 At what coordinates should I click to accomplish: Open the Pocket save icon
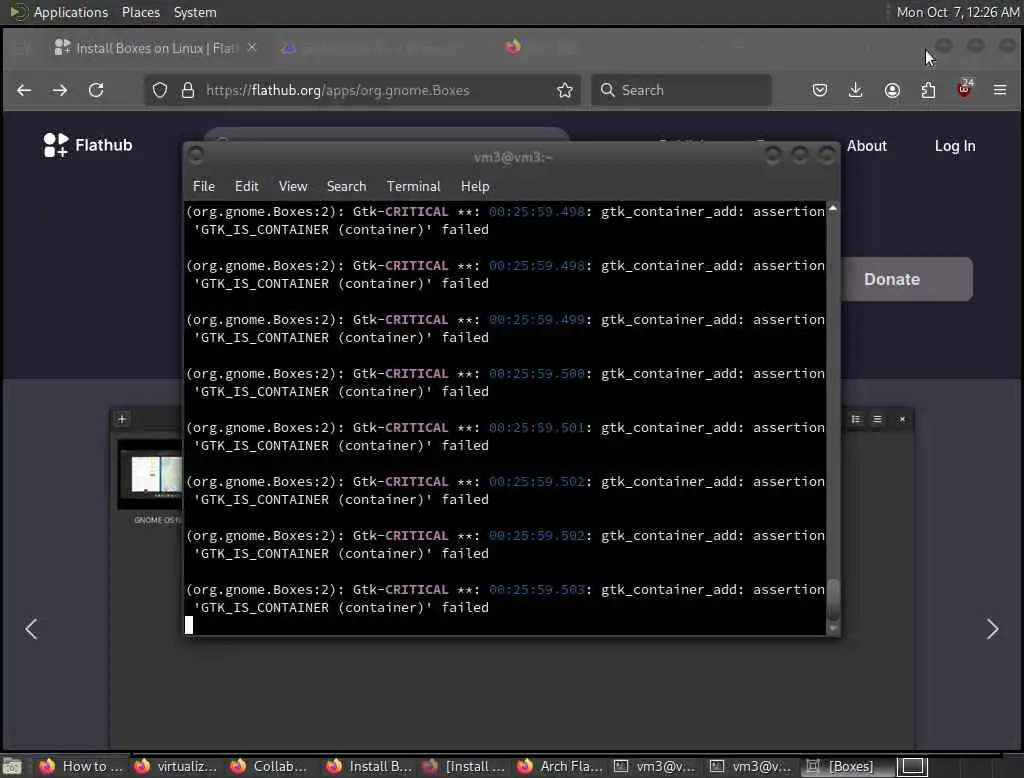pos(820,90)
